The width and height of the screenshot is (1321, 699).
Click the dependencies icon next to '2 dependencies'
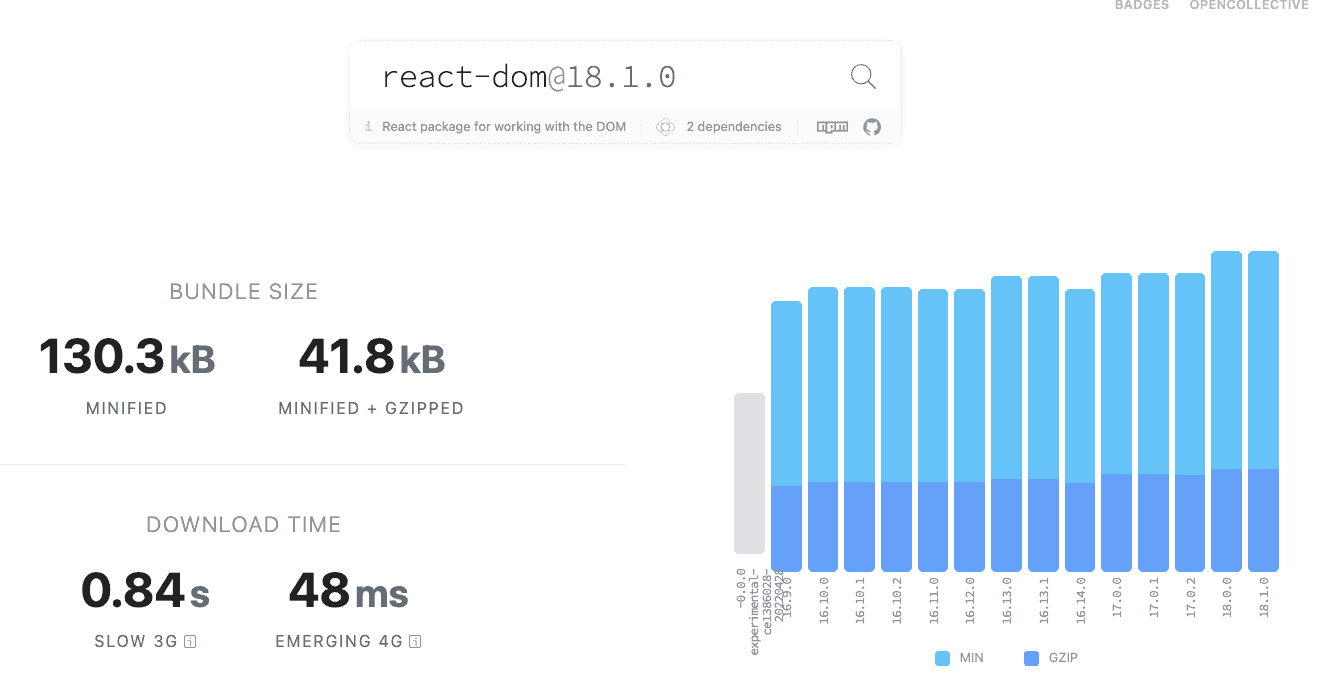pos(665,127)
